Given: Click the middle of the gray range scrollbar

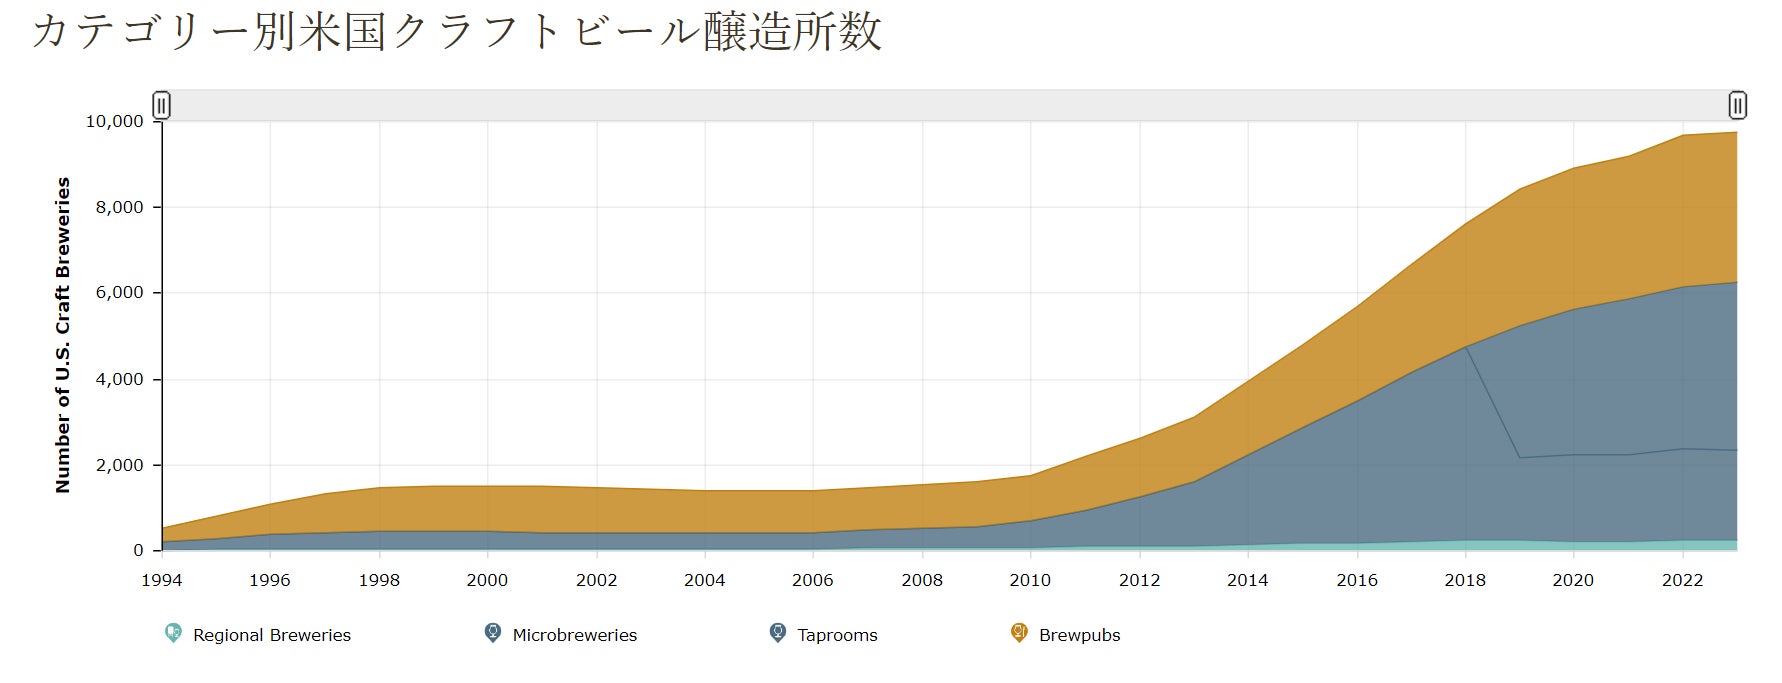Looking at the screenshot, I should point(949,105).
